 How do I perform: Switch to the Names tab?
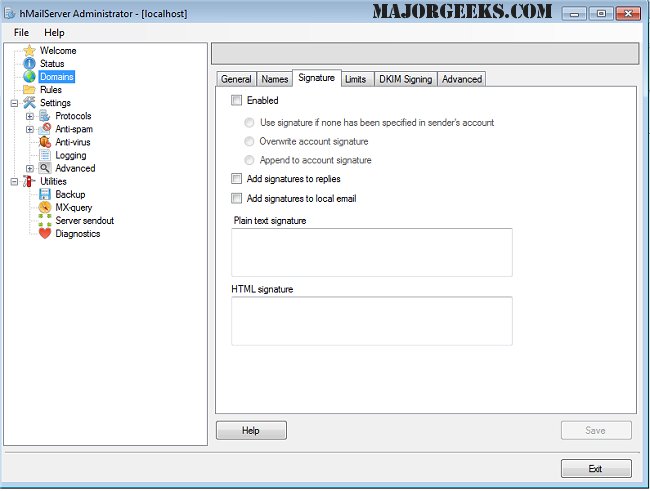click(x=274, y=79)
